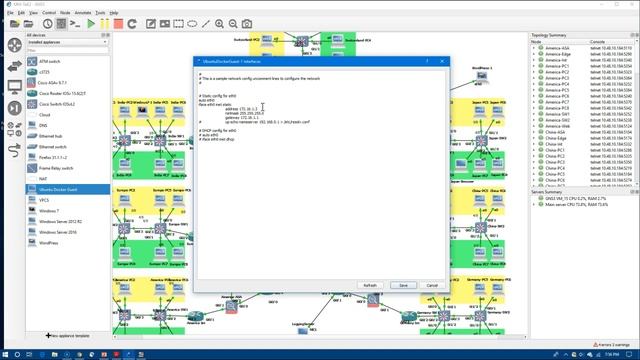Start all nodes with green play button
Image resolution: width=640 pixels, height=360 pixels.
(91, 24)
